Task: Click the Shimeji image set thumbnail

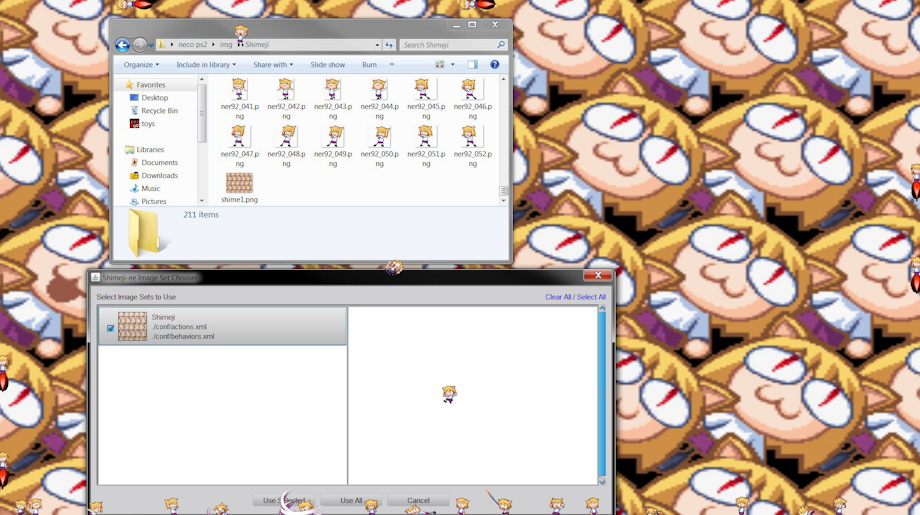Action: tap(133, 327)
